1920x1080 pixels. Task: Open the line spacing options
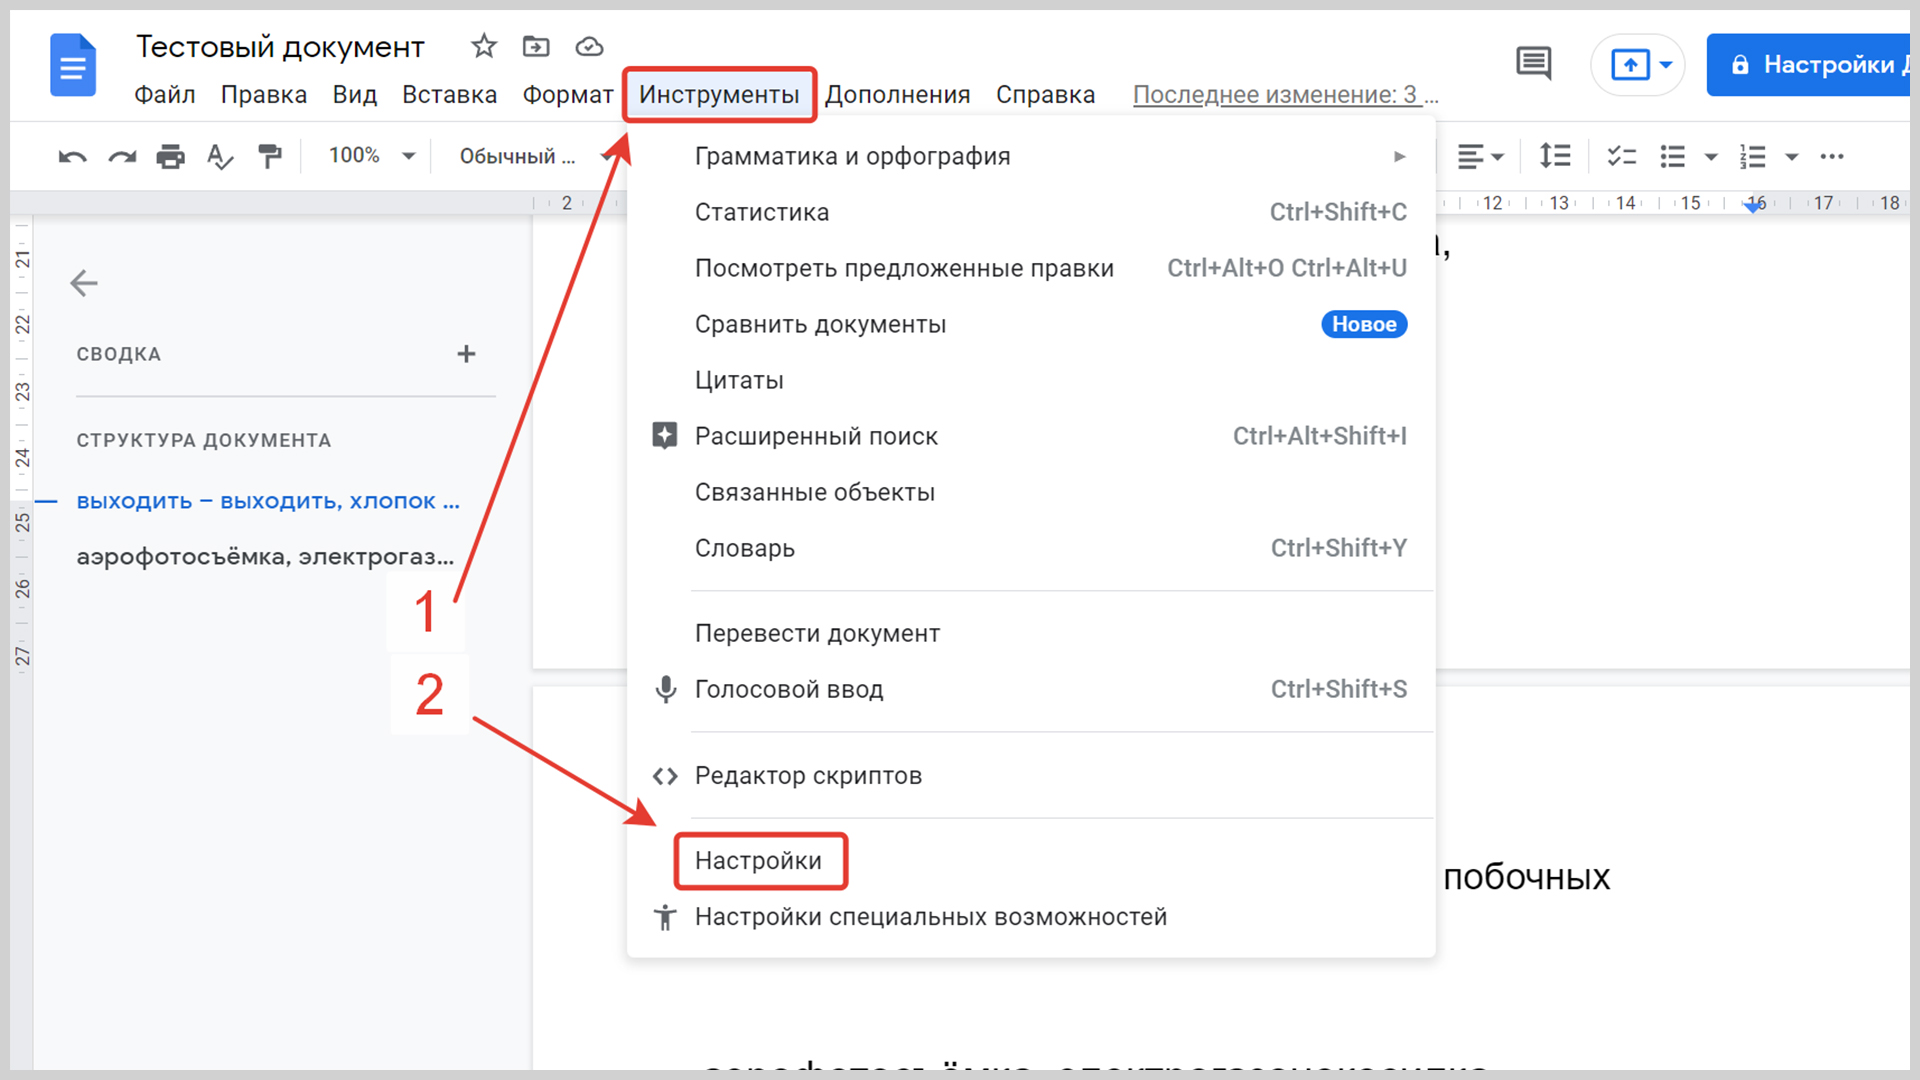1555,156
